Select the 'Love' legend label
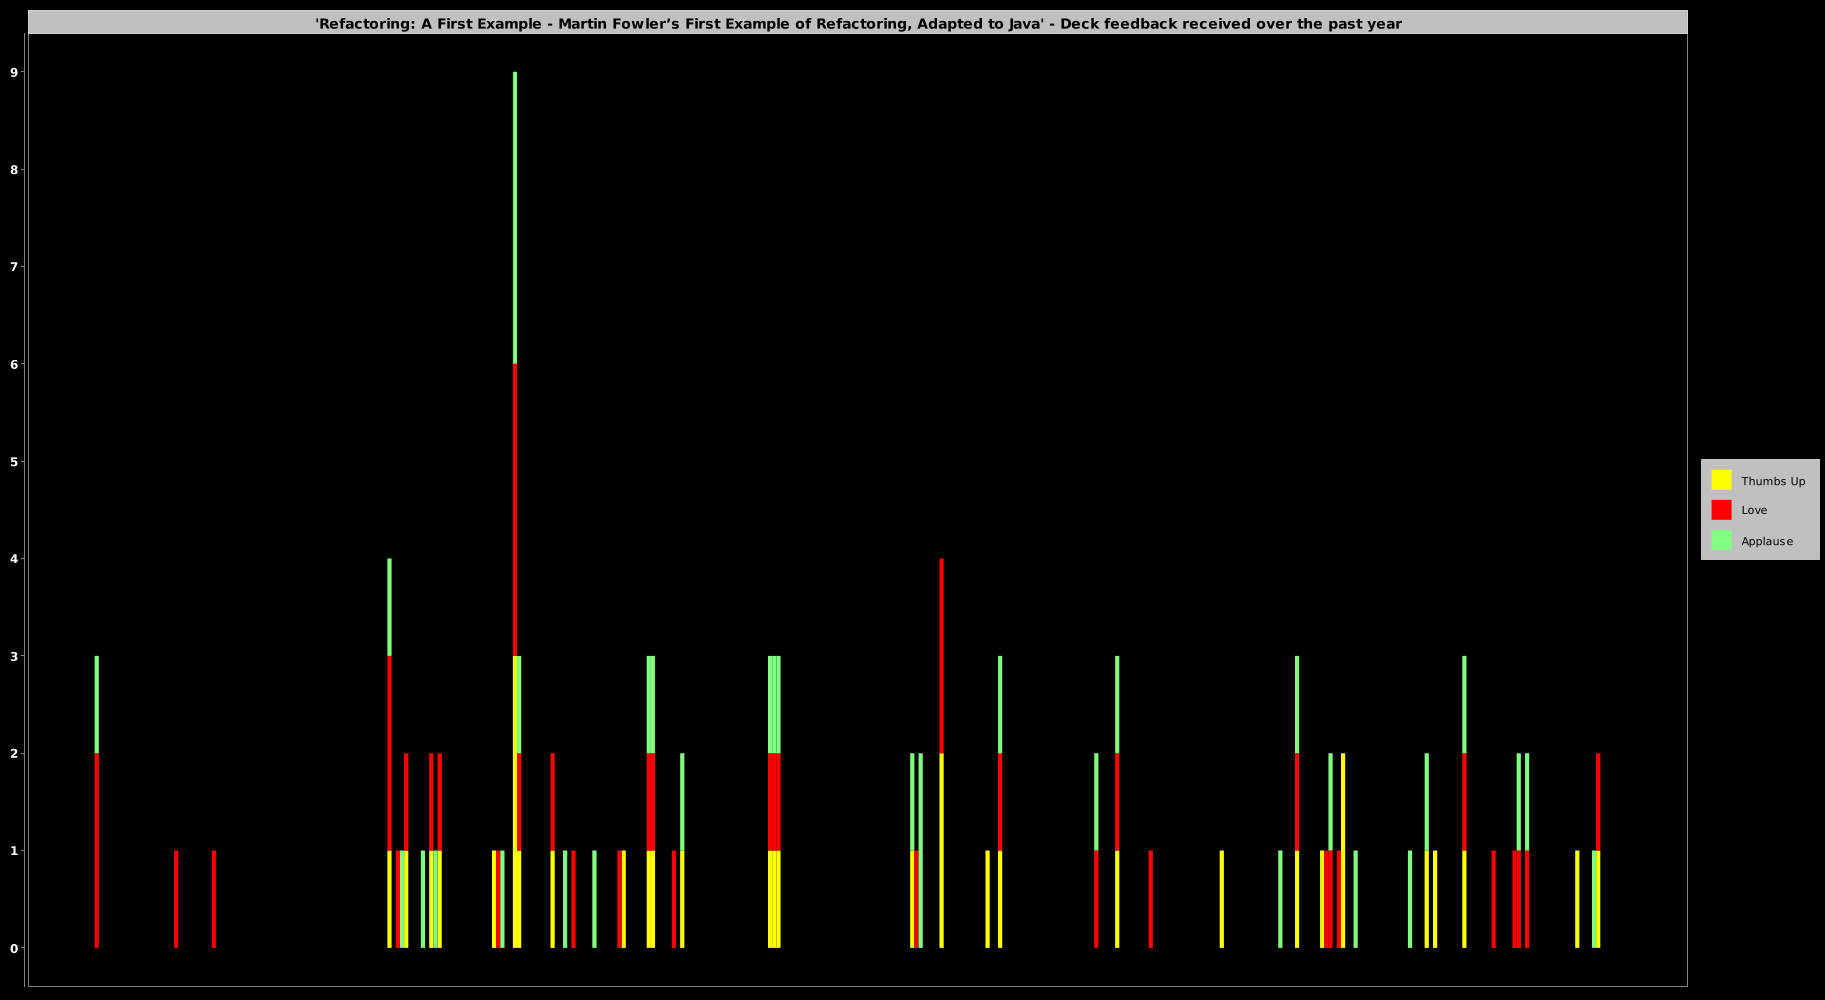The image size is (1825, 1000). pyautogui.click(x=1754, y=510)
